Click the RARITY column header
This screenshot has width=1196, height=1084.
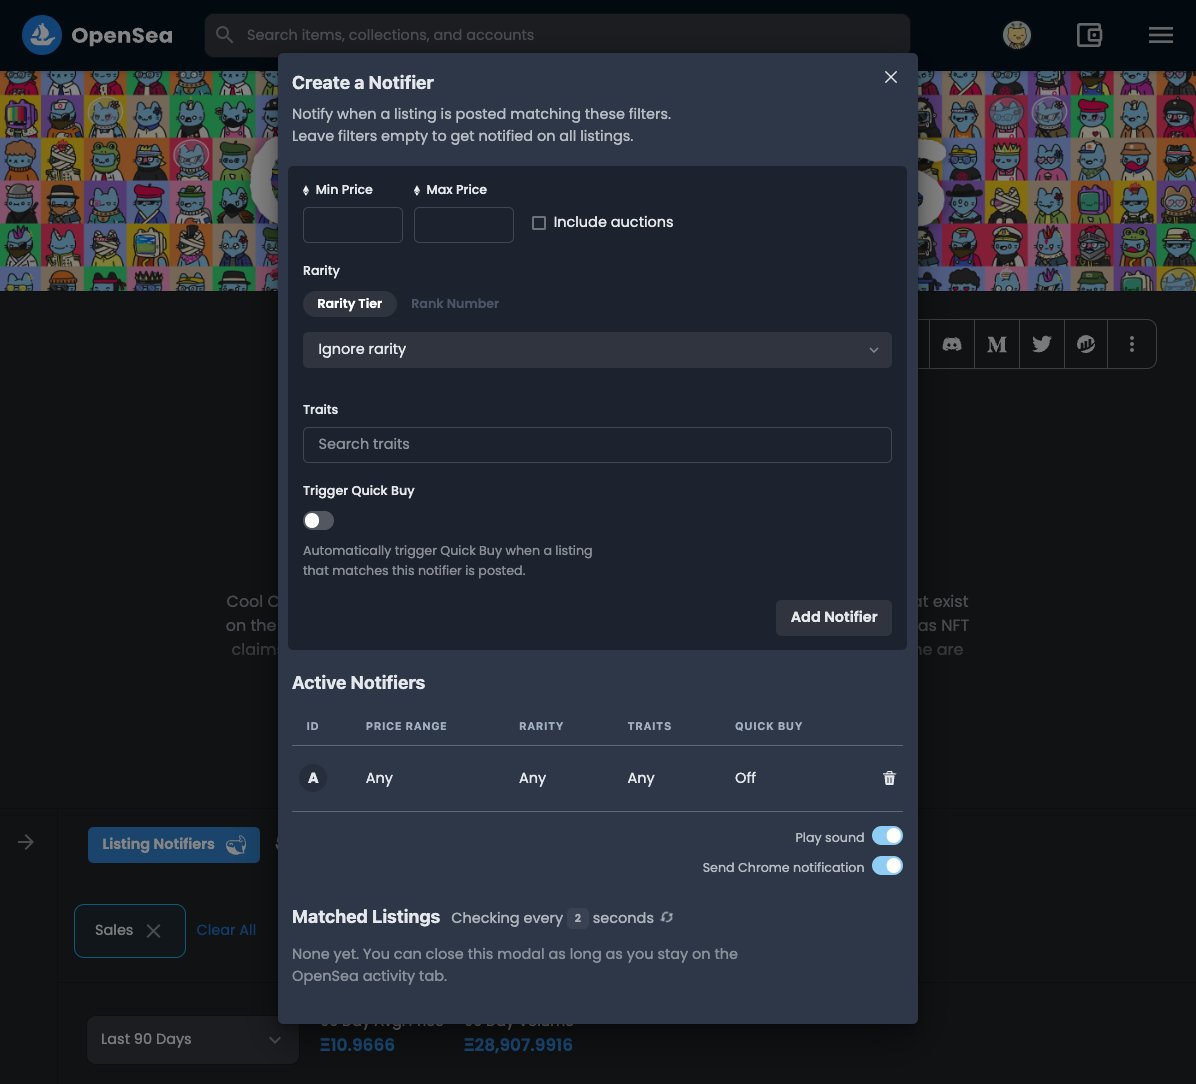(541, 726)
